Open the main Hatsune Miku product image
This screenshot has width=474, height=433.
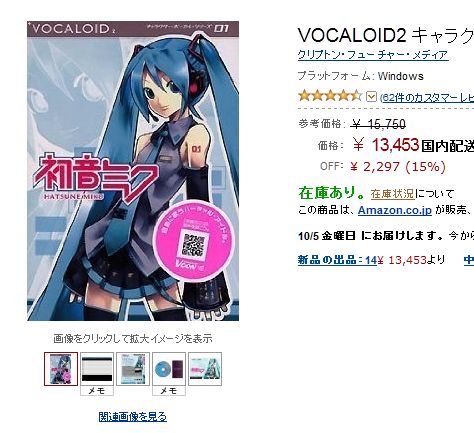pos(133,171)
